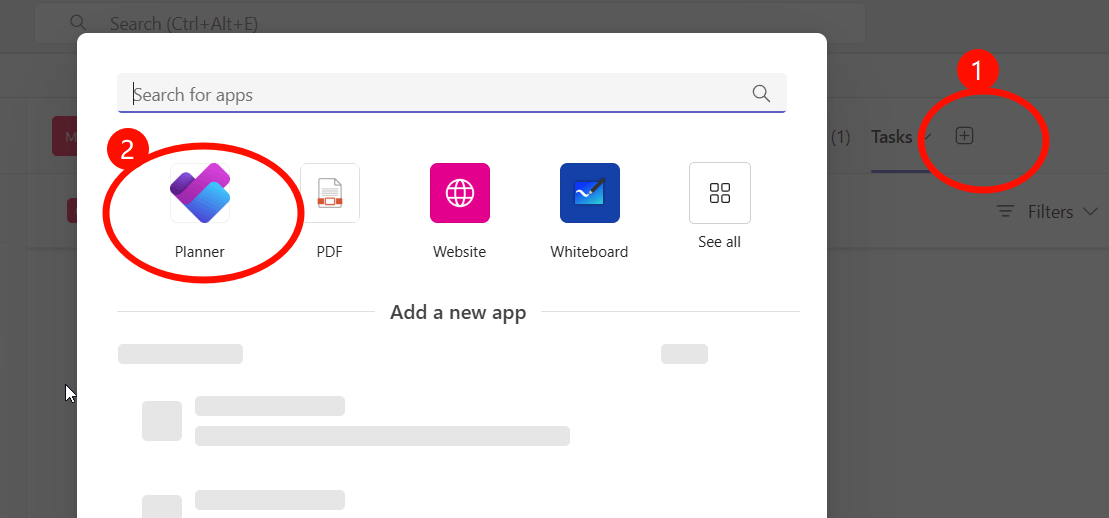Select the Planner app icon
This screenshot has width=1109, height=518.
pos(200,192)
